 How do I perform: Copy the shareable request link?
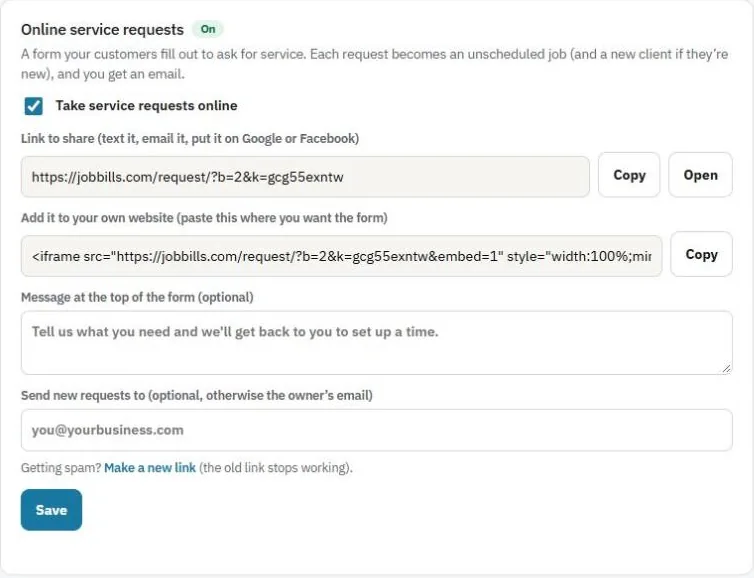click(x=629, y=175)
